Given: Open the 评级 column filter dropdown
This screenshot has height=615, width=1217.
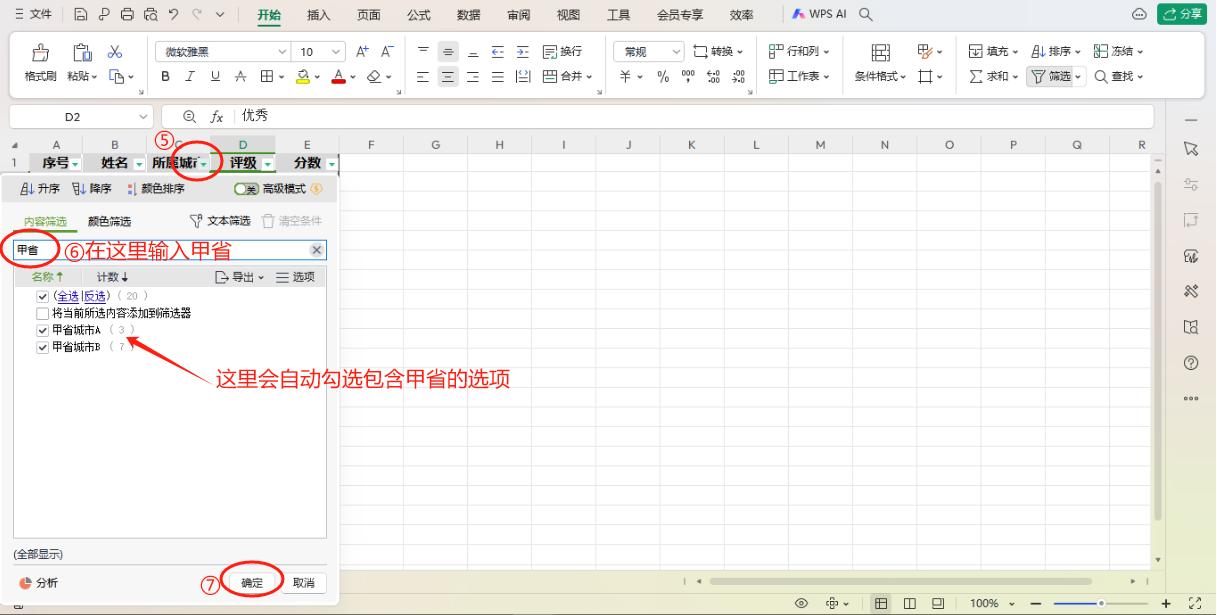Looking at the screenshot, I should (x=267, y=163).
